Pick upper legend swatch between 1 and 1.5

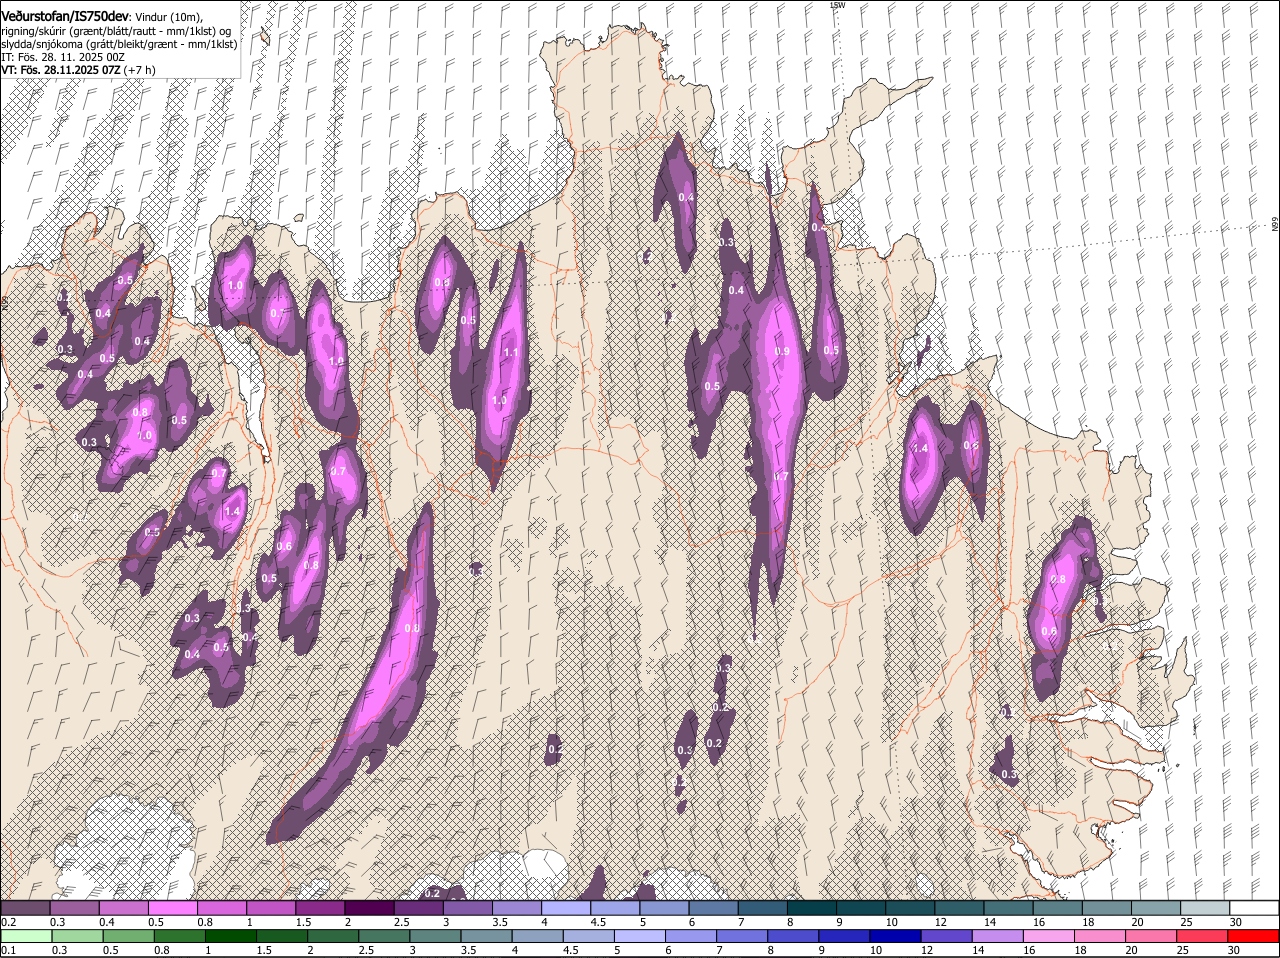(x=270, y=908)
